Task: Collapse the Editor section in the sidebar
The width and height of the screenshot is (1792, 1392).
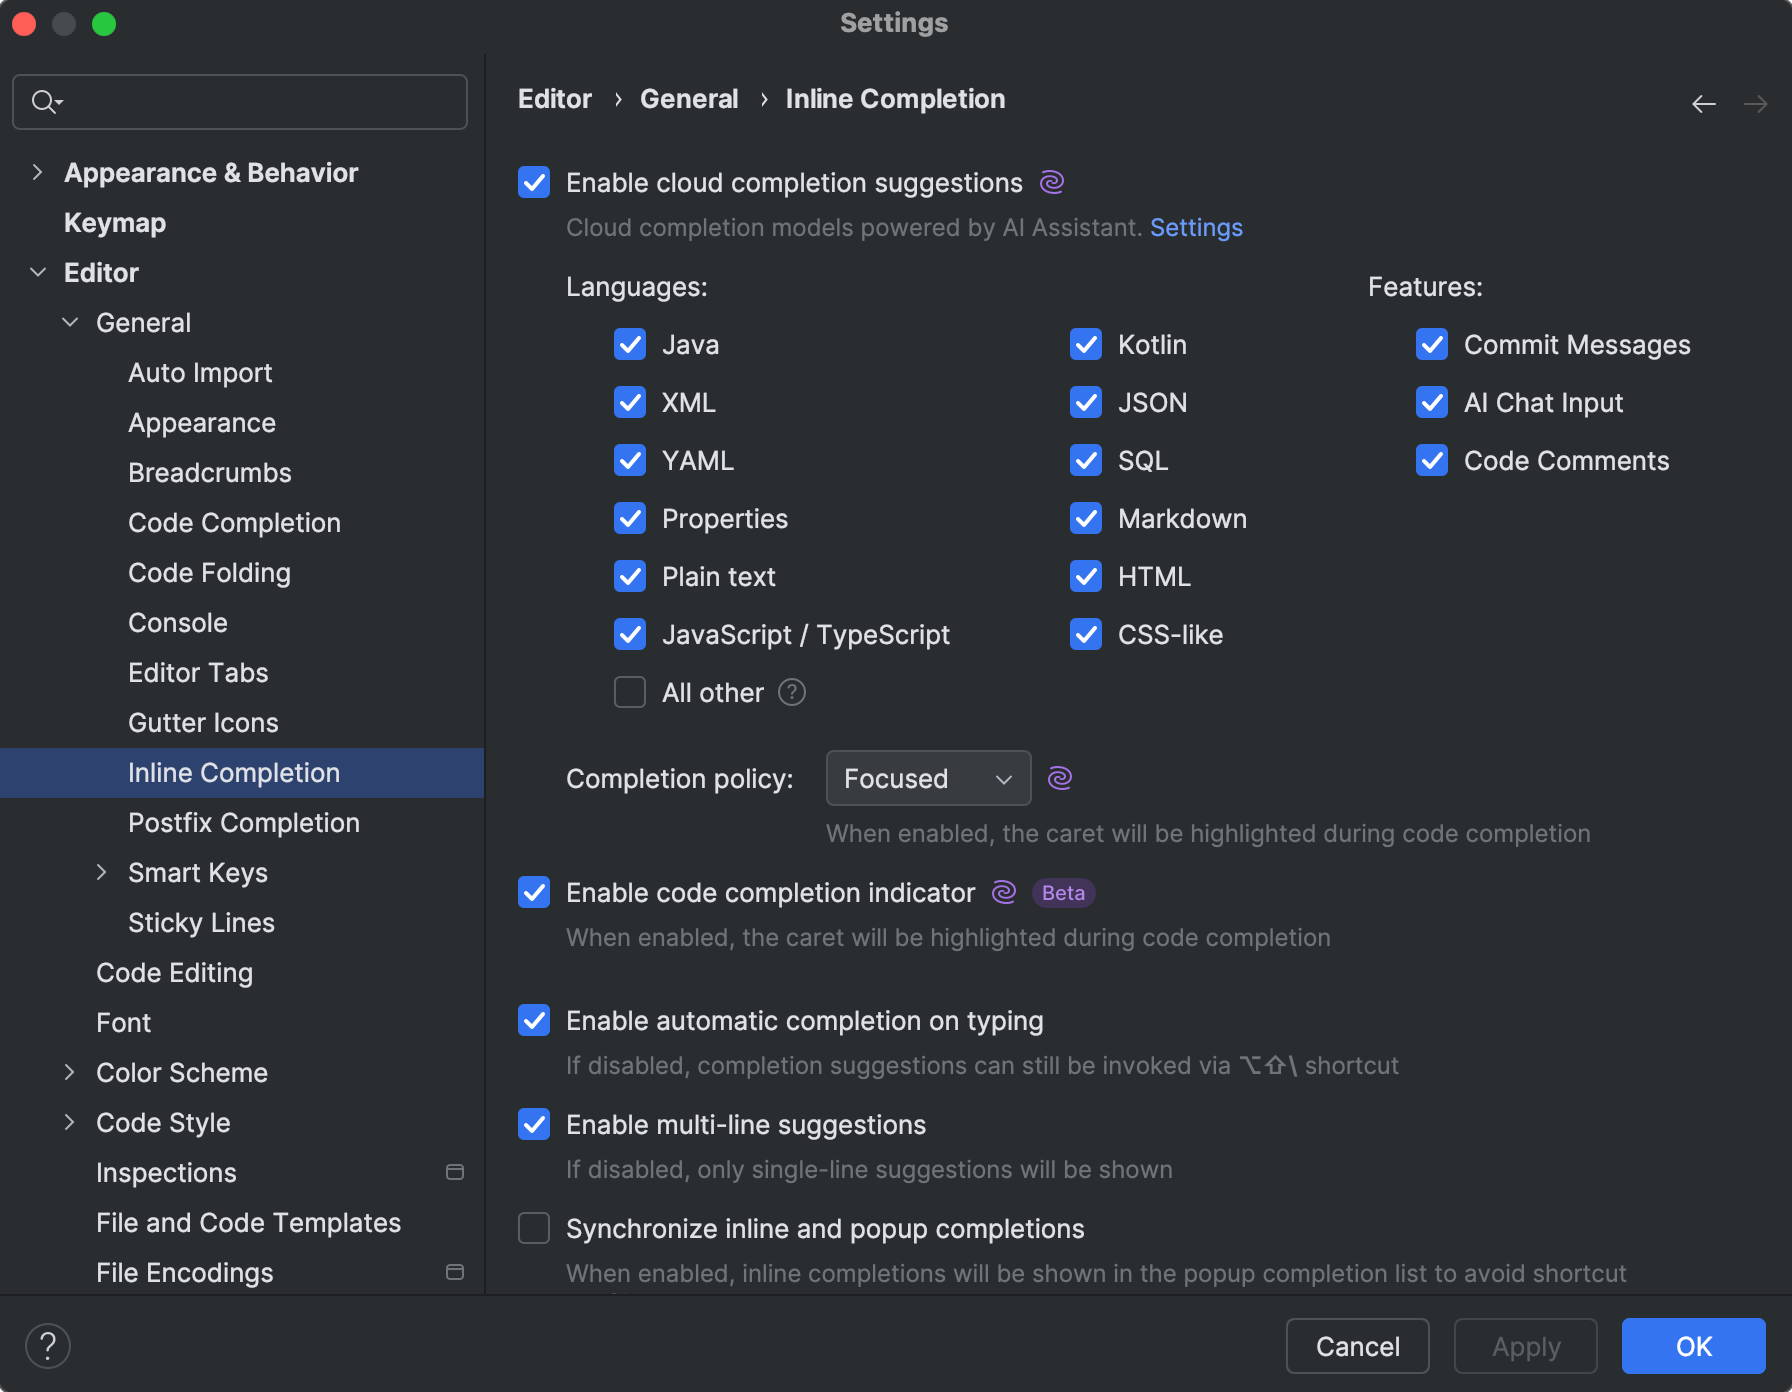Action: click(38, 272)
